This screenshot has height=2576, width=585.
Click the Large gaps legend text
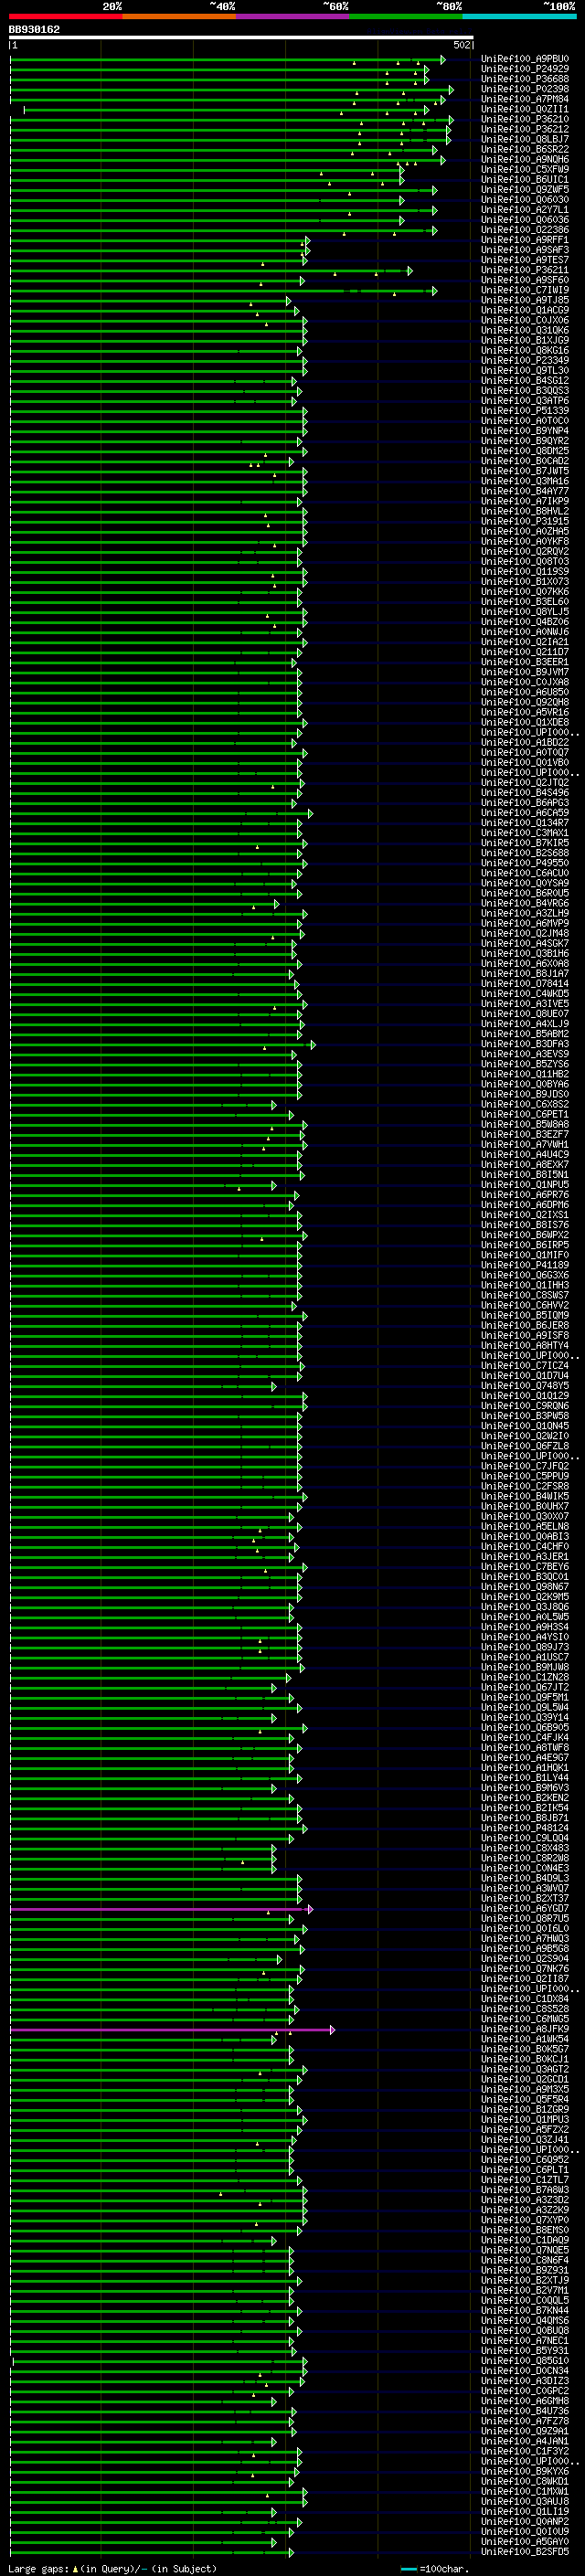112,2568
